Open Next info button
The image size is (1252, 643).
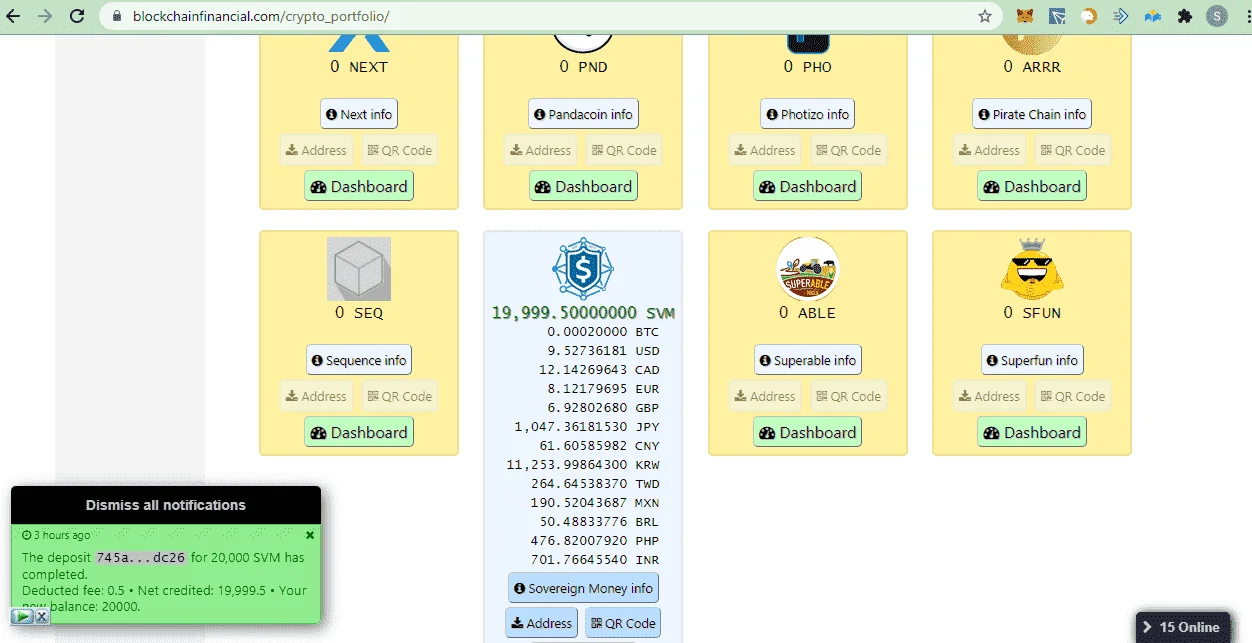359,114
